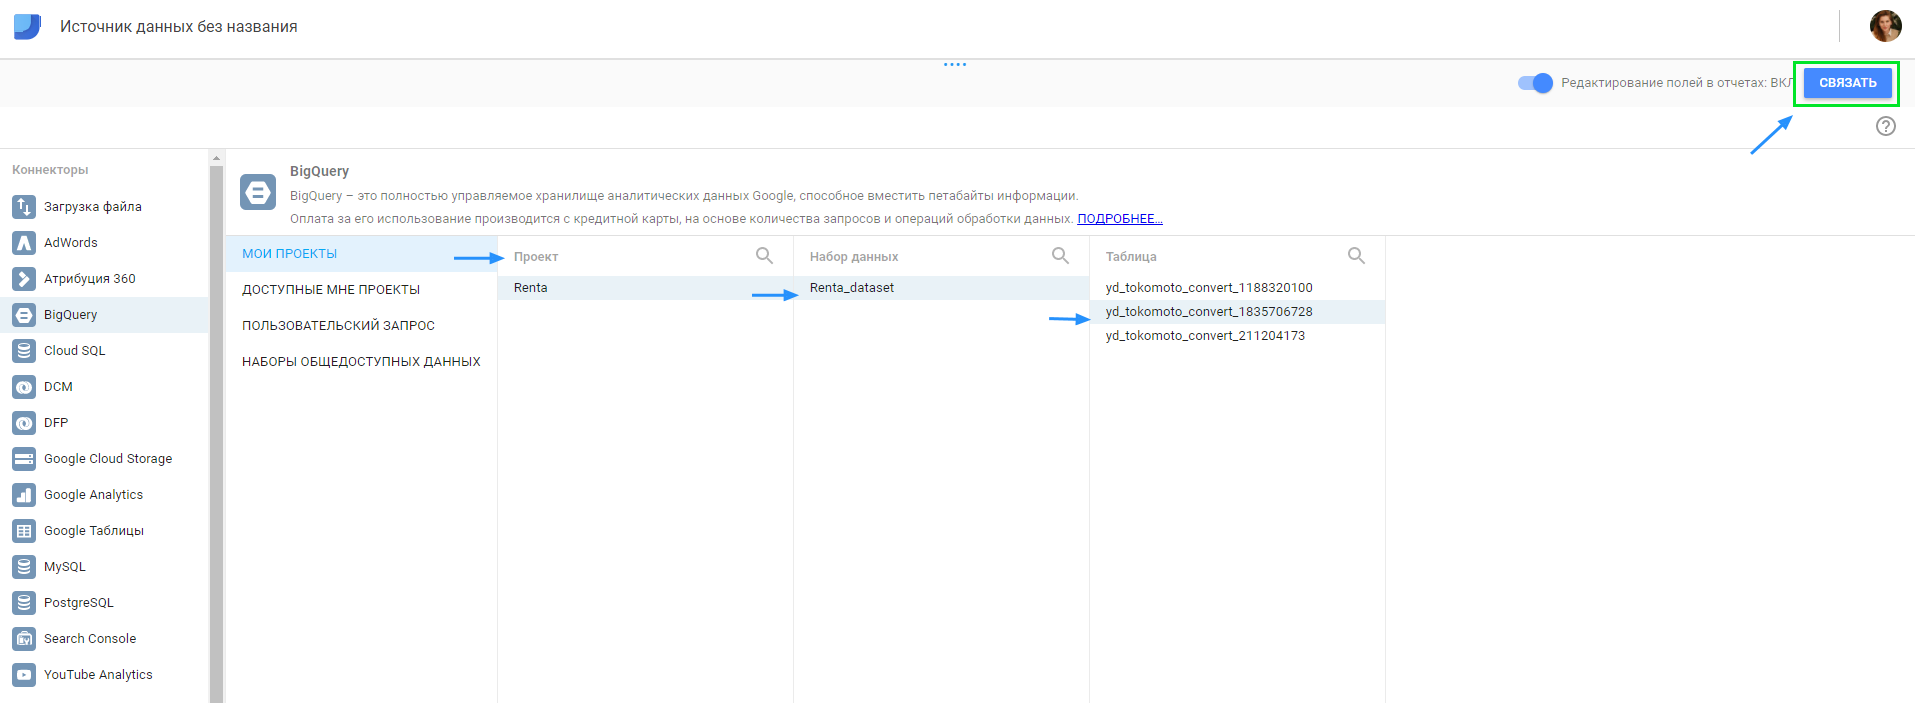Choose the Загрузка файла connector label

[x=93, y=207]
